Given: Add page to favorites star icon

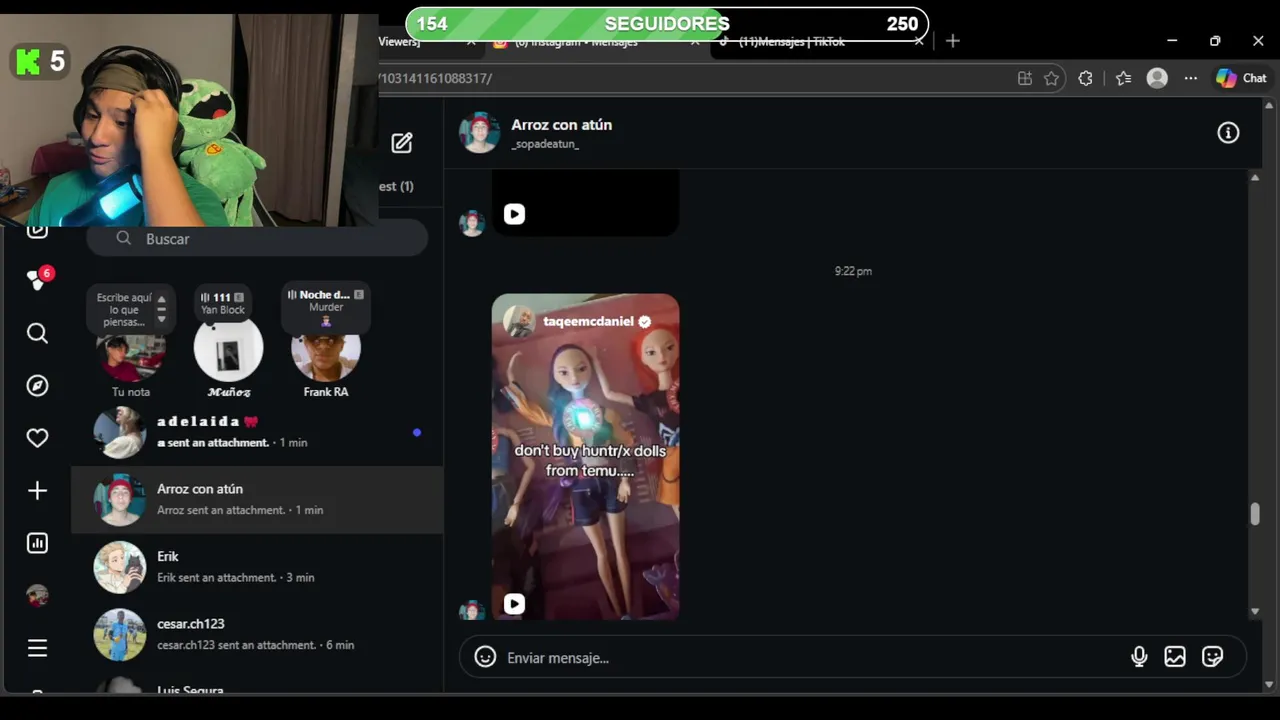Looking at the screenshot, I should point(1051,78).
